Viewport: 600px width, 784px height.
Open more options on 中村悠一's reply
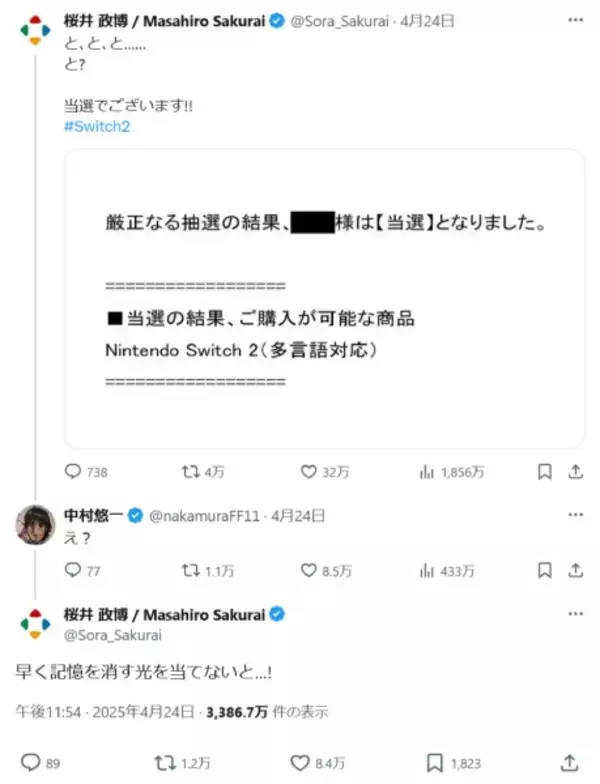[575, 515]
